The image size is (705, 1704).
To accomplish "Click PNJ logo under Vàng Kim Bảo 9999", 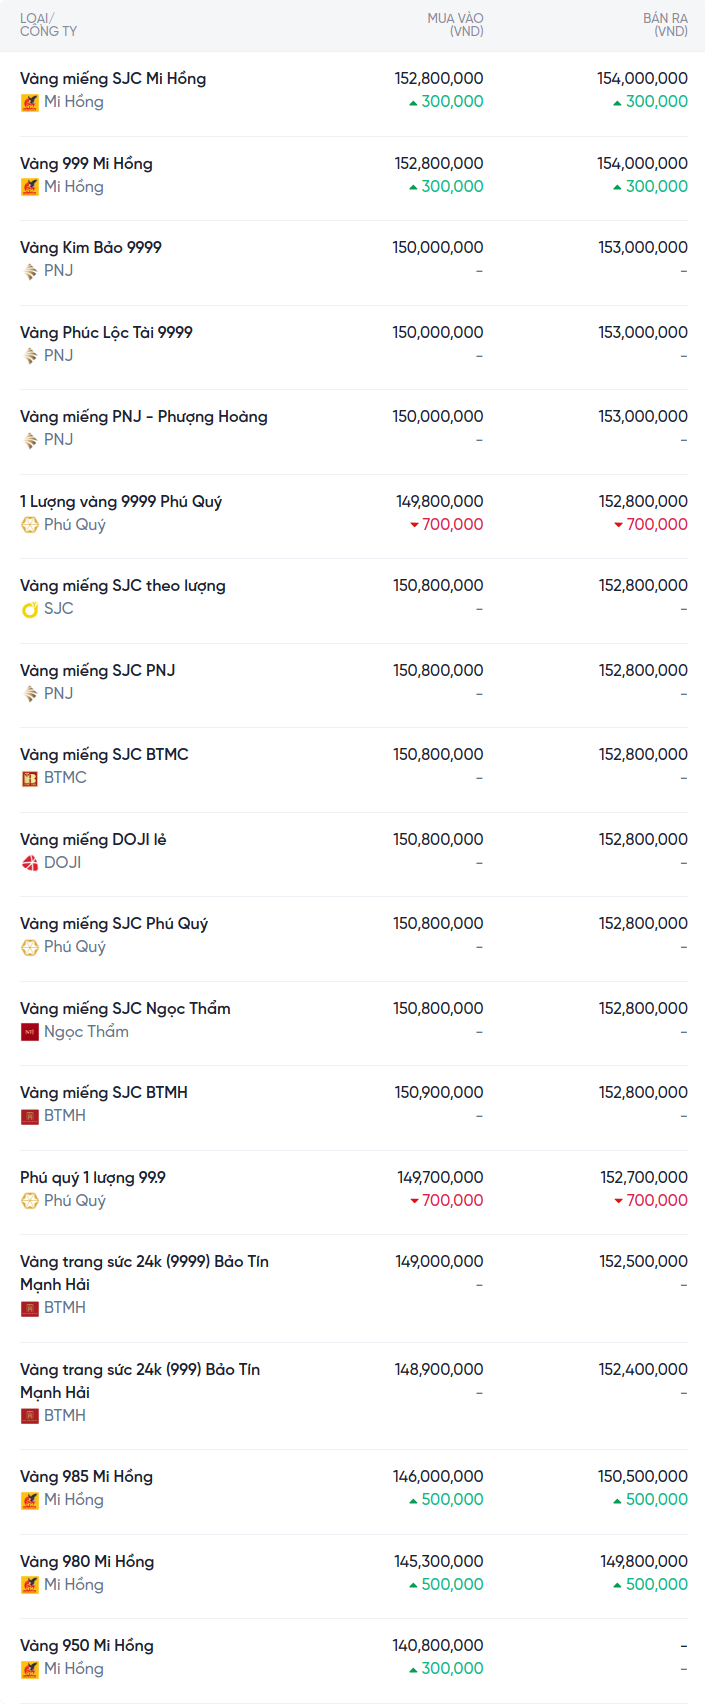I will click(30, 271).
